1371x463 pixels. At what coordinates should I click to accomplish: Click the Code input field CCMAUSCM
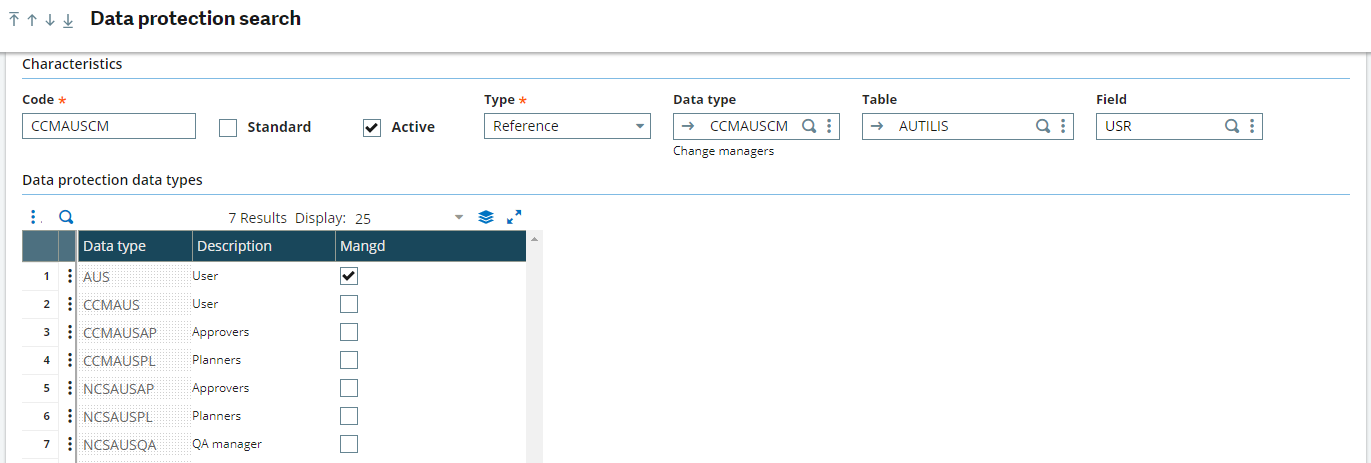(x=109, y=126)
